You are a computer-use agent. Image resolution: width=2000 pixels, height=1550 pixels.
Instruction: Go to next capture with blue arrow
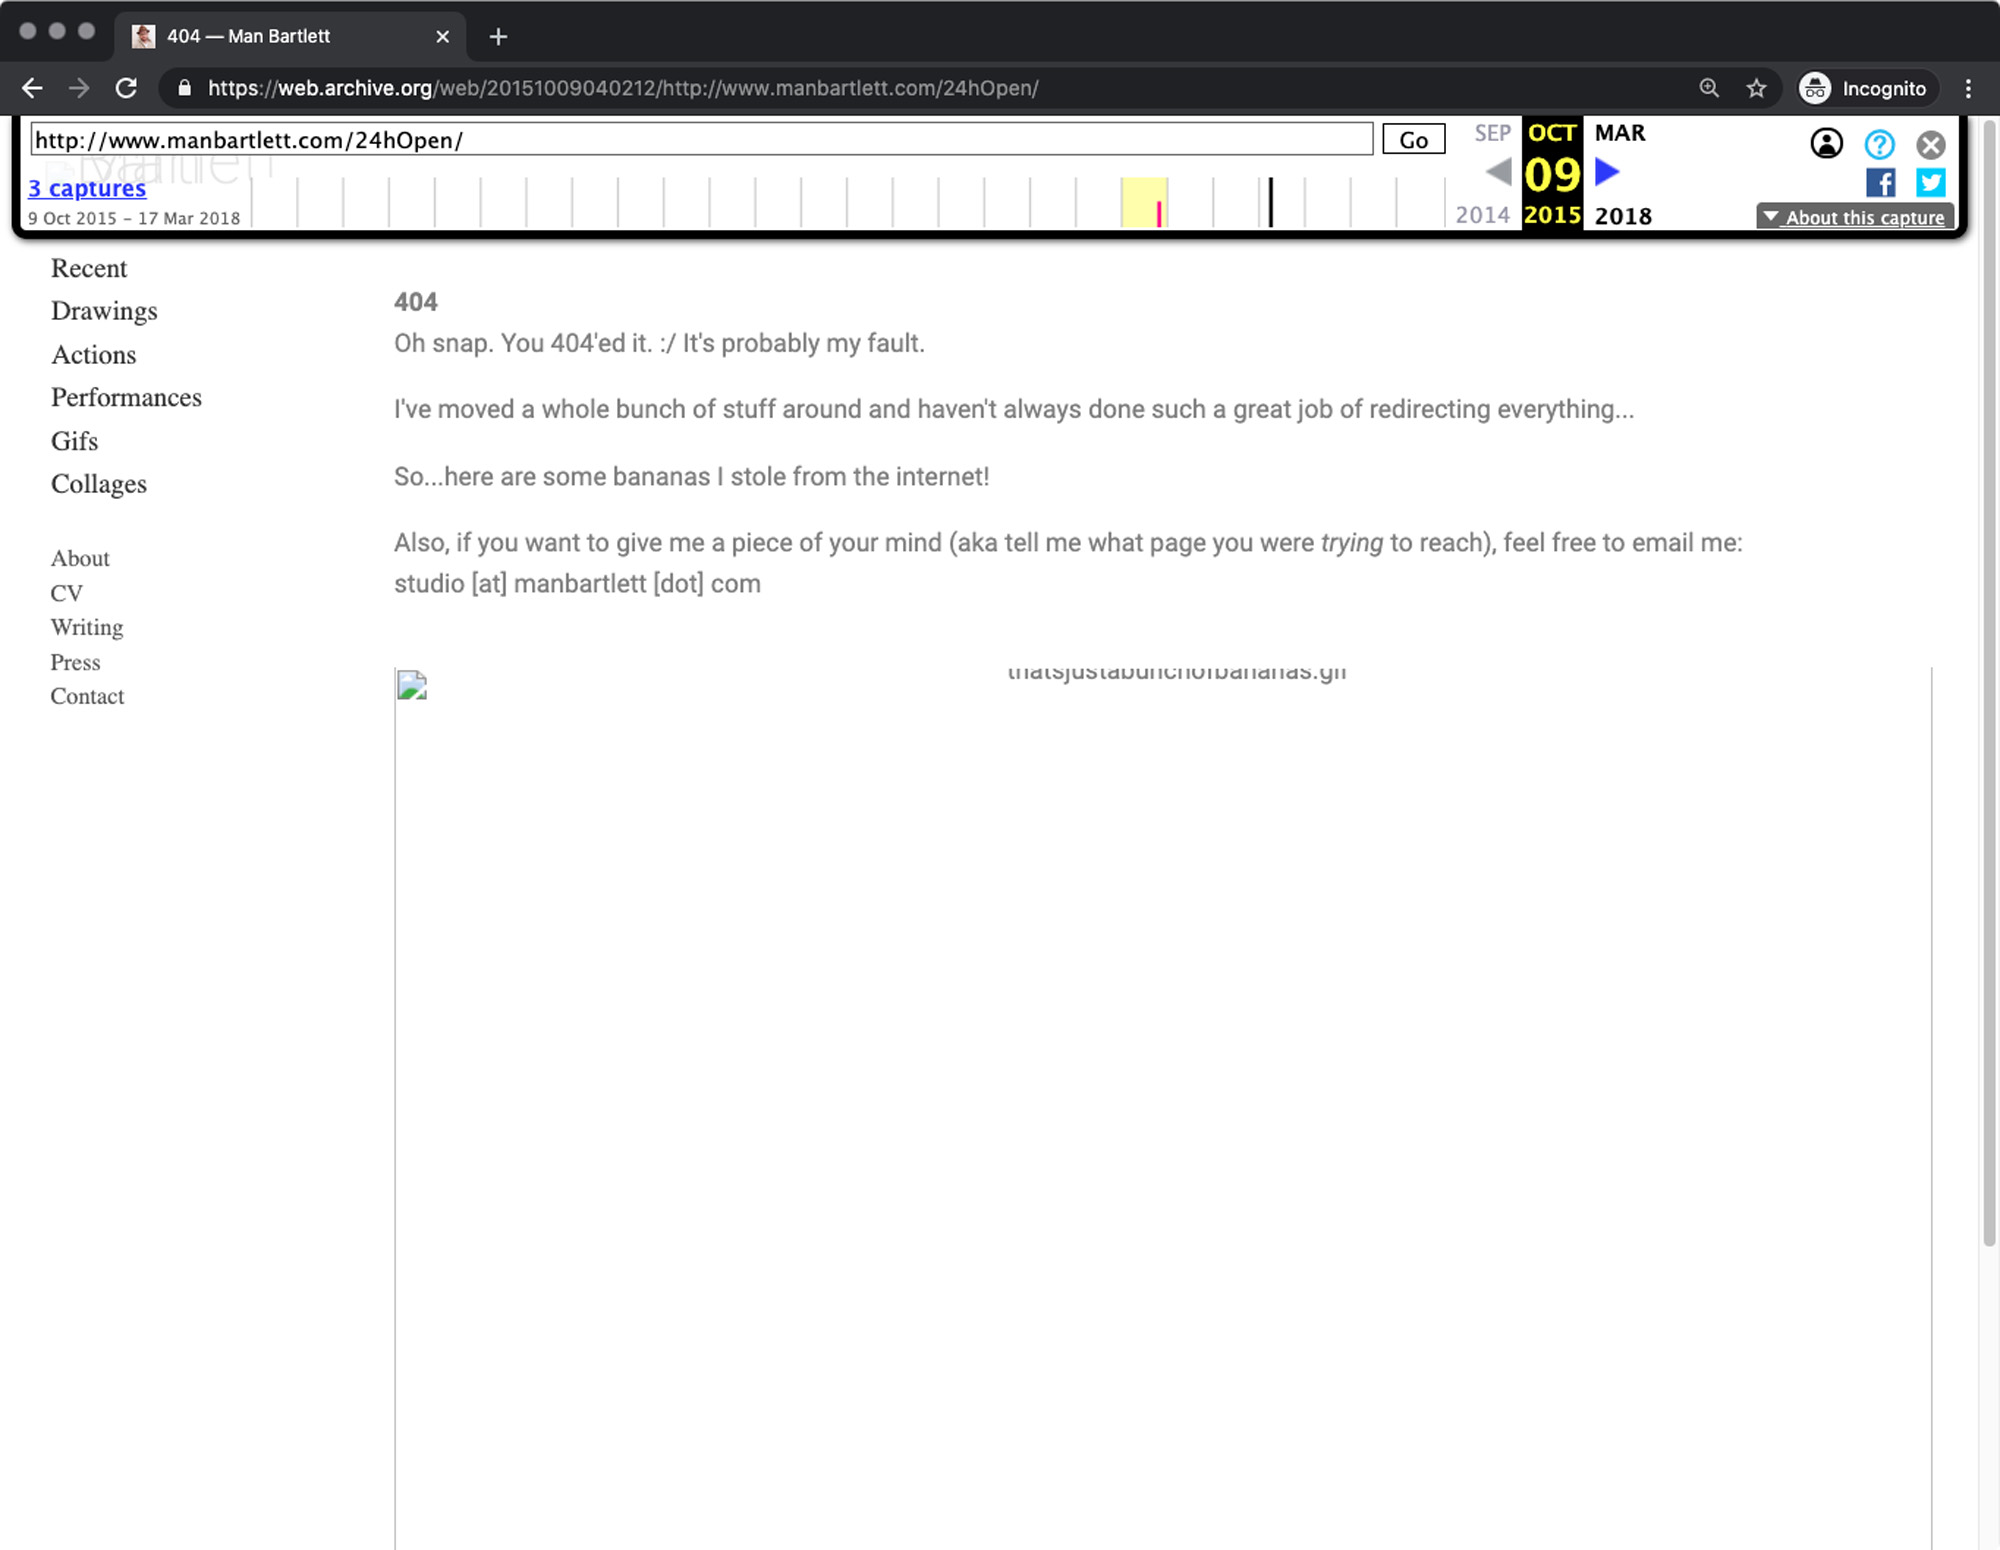point(1607,172)
